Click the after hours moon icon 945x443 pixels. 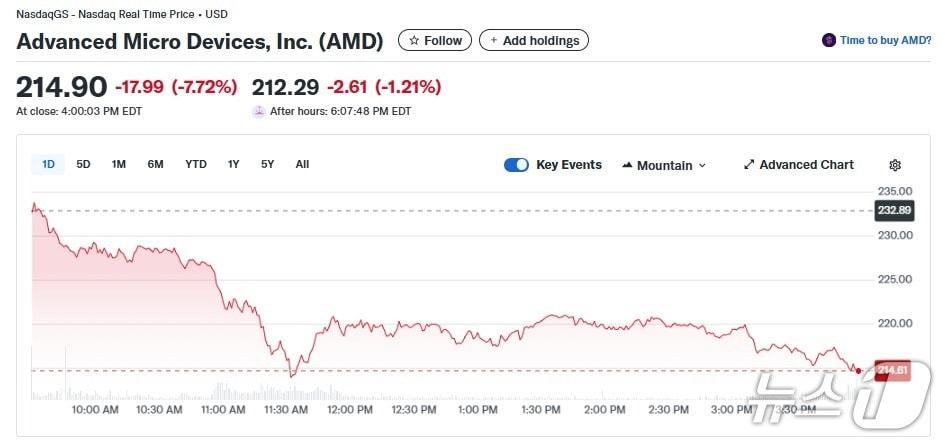pos(259,111)
